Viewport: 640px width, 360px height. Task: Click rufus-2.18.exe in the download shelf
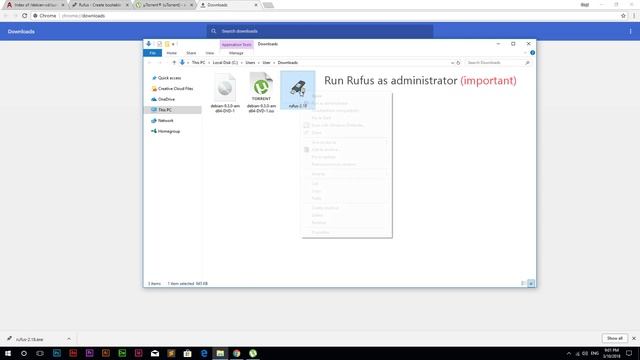point(29,339)
